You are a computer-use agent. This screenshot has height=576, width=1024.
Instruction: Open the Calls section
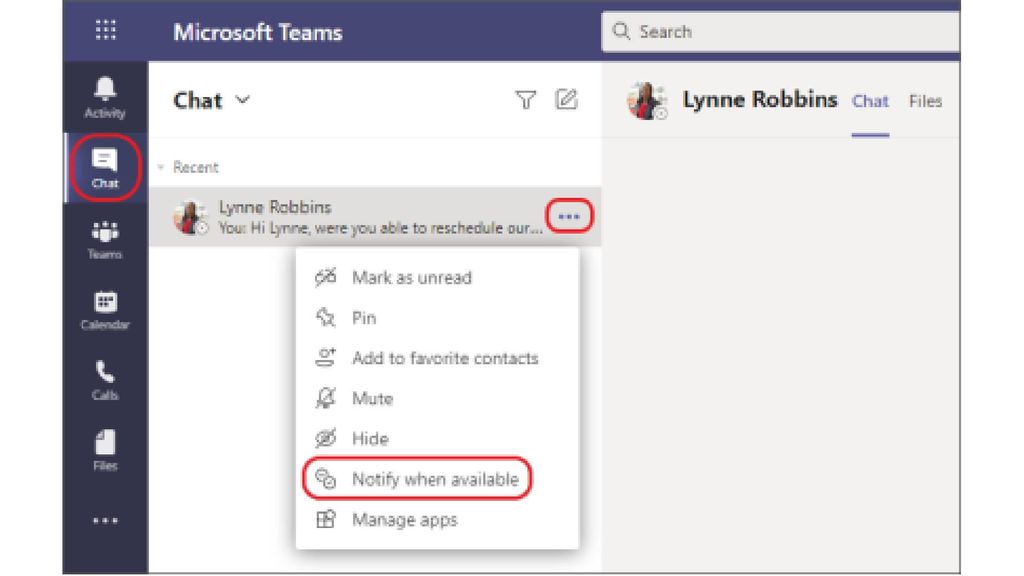pyautogui.click(x=104, y=378)
